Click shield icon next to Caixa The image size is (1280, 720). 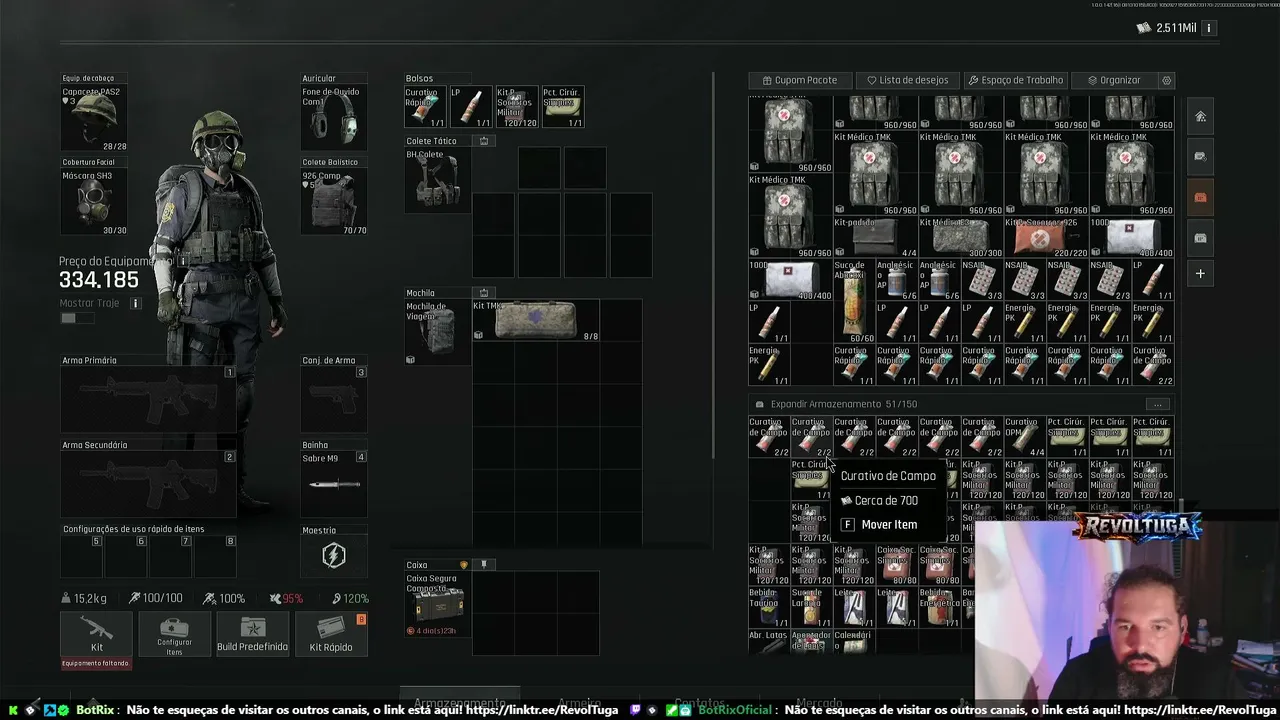point(464,565)
